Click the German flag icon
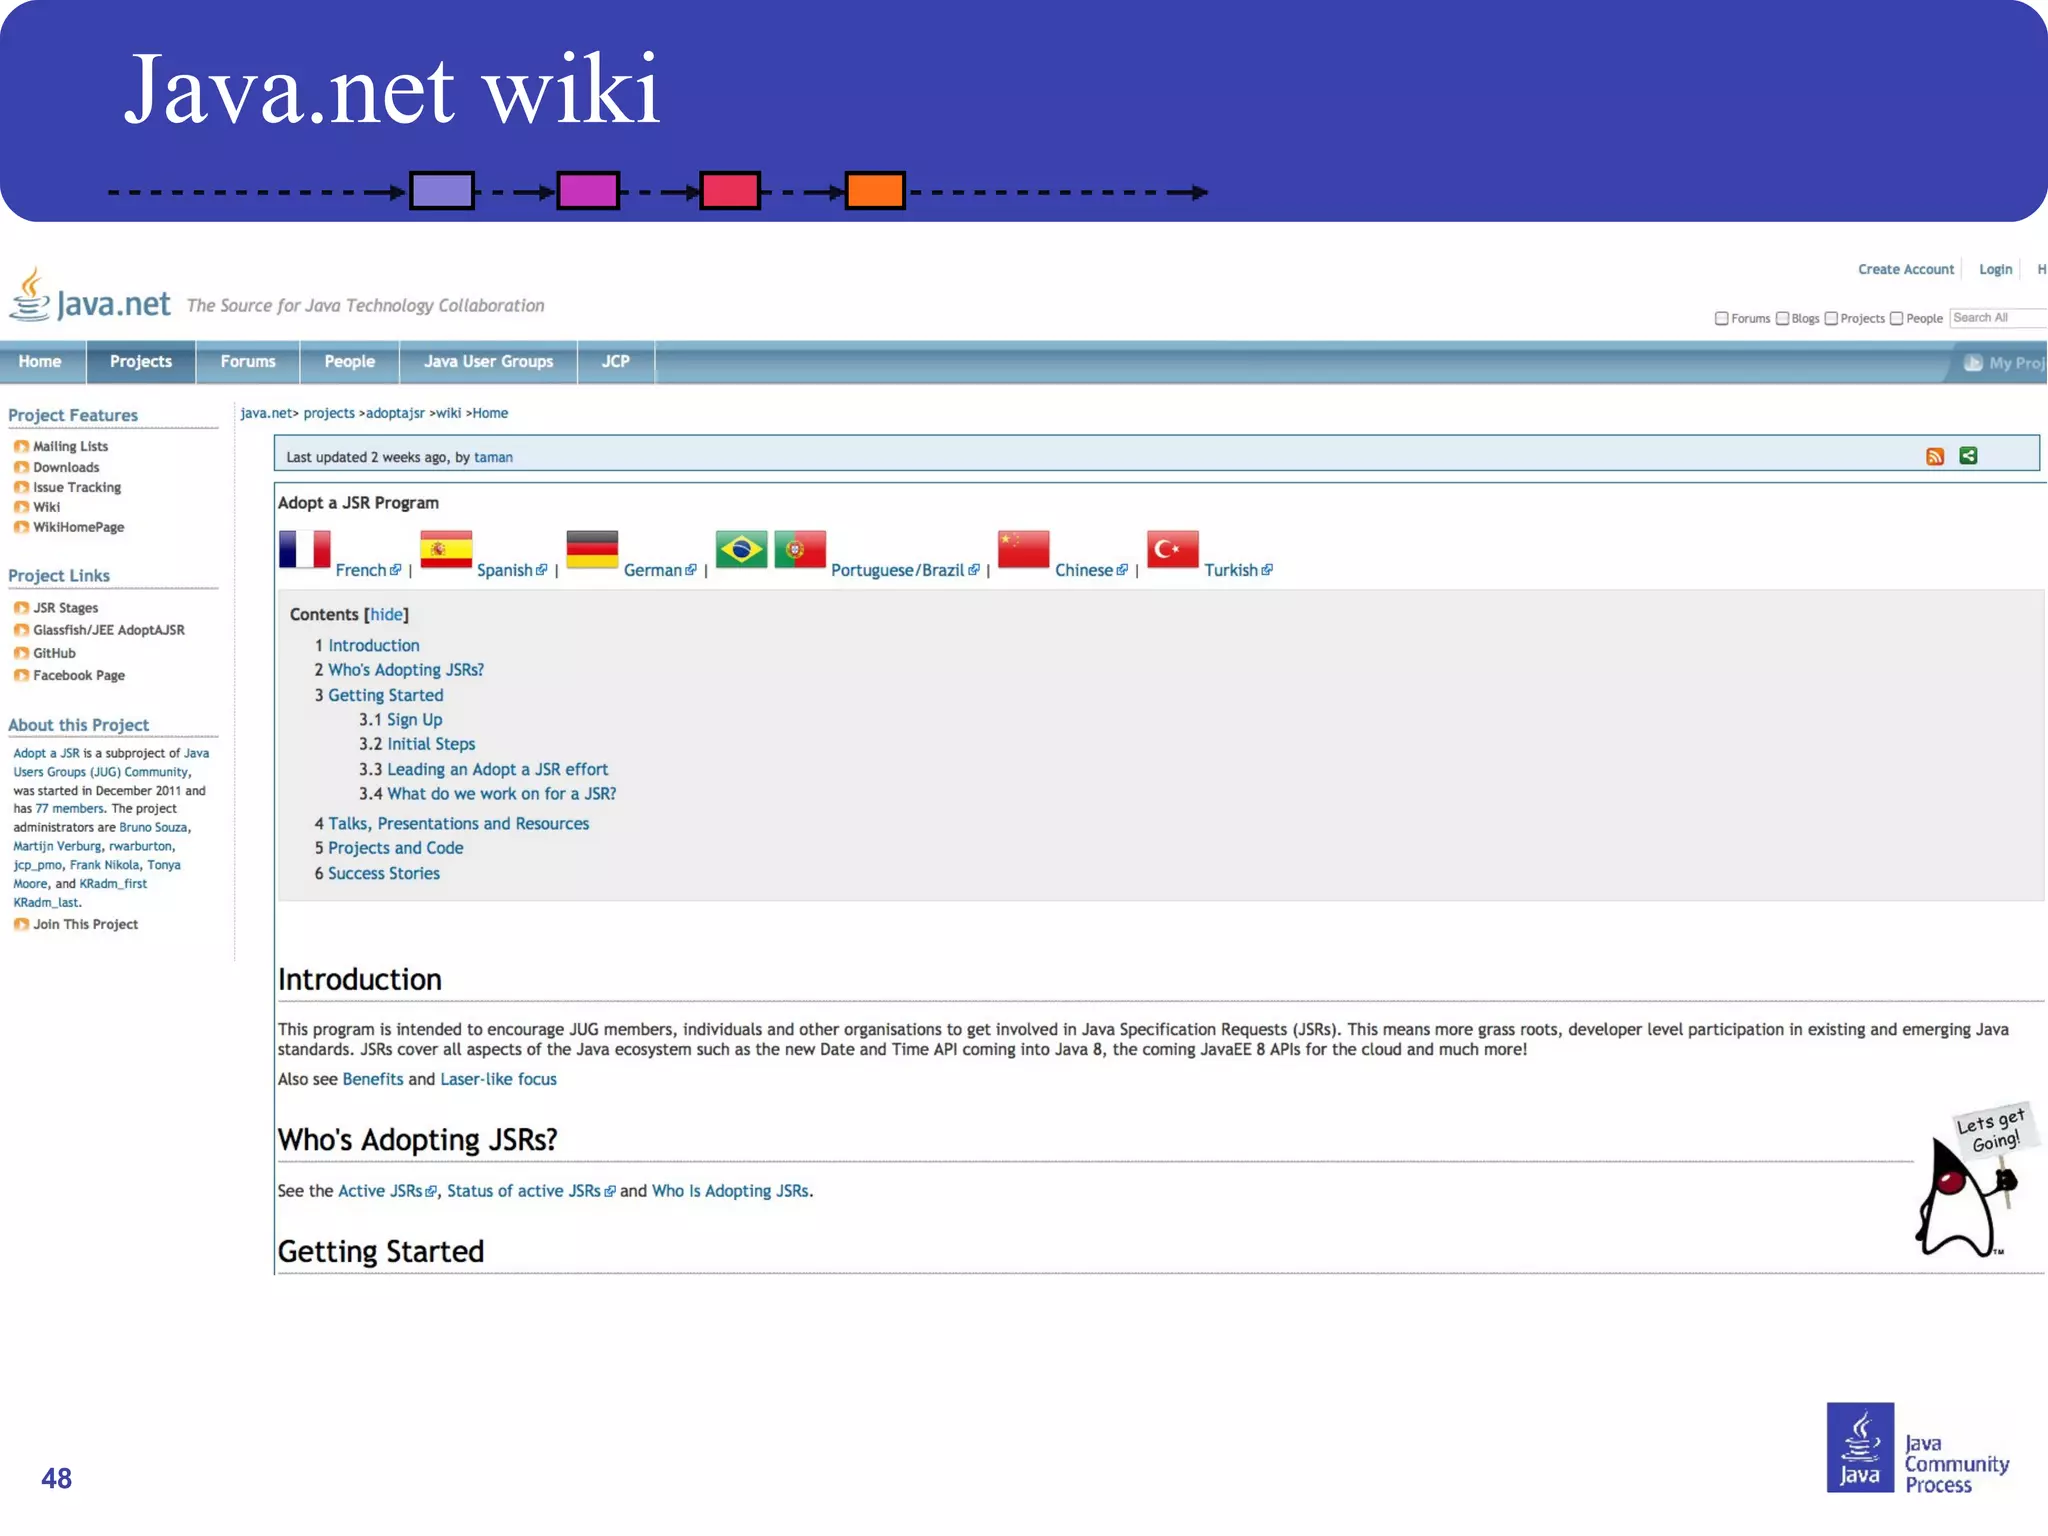This screenshot has width=2048, height=1536. 592,549
